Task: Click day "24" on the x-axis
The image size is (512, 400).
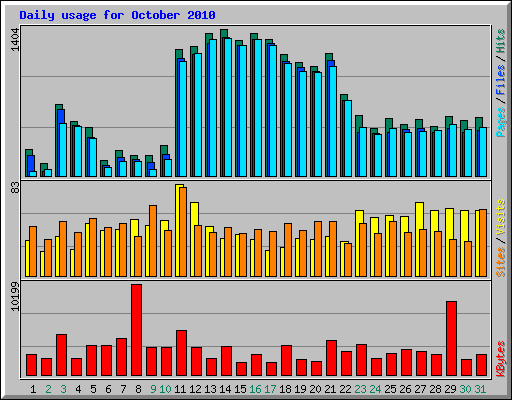Action: [x=375, y=389]
